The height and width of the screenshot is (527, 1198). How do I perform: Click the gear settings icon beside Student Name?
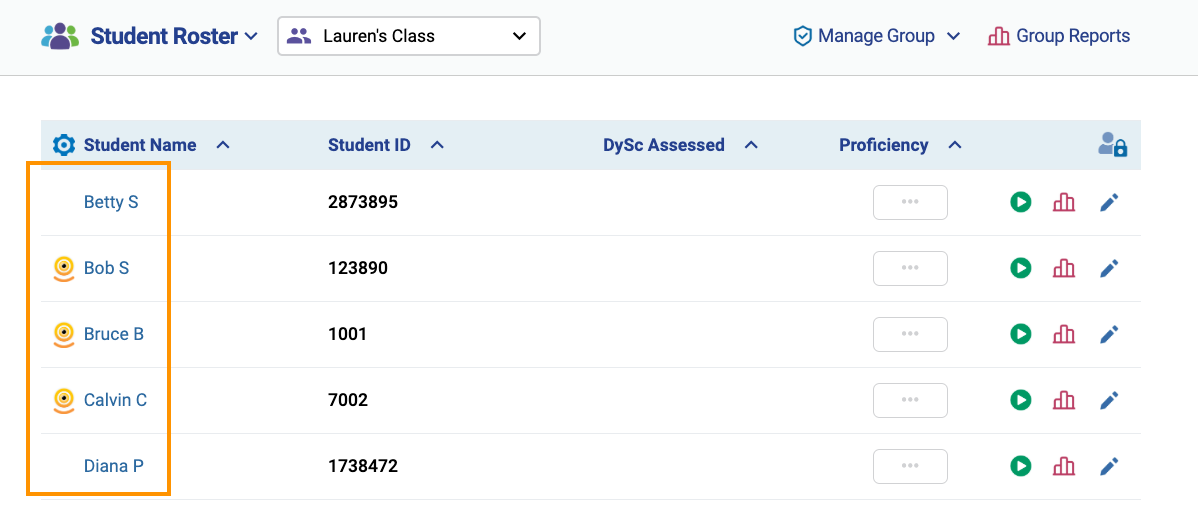point(64,145)
